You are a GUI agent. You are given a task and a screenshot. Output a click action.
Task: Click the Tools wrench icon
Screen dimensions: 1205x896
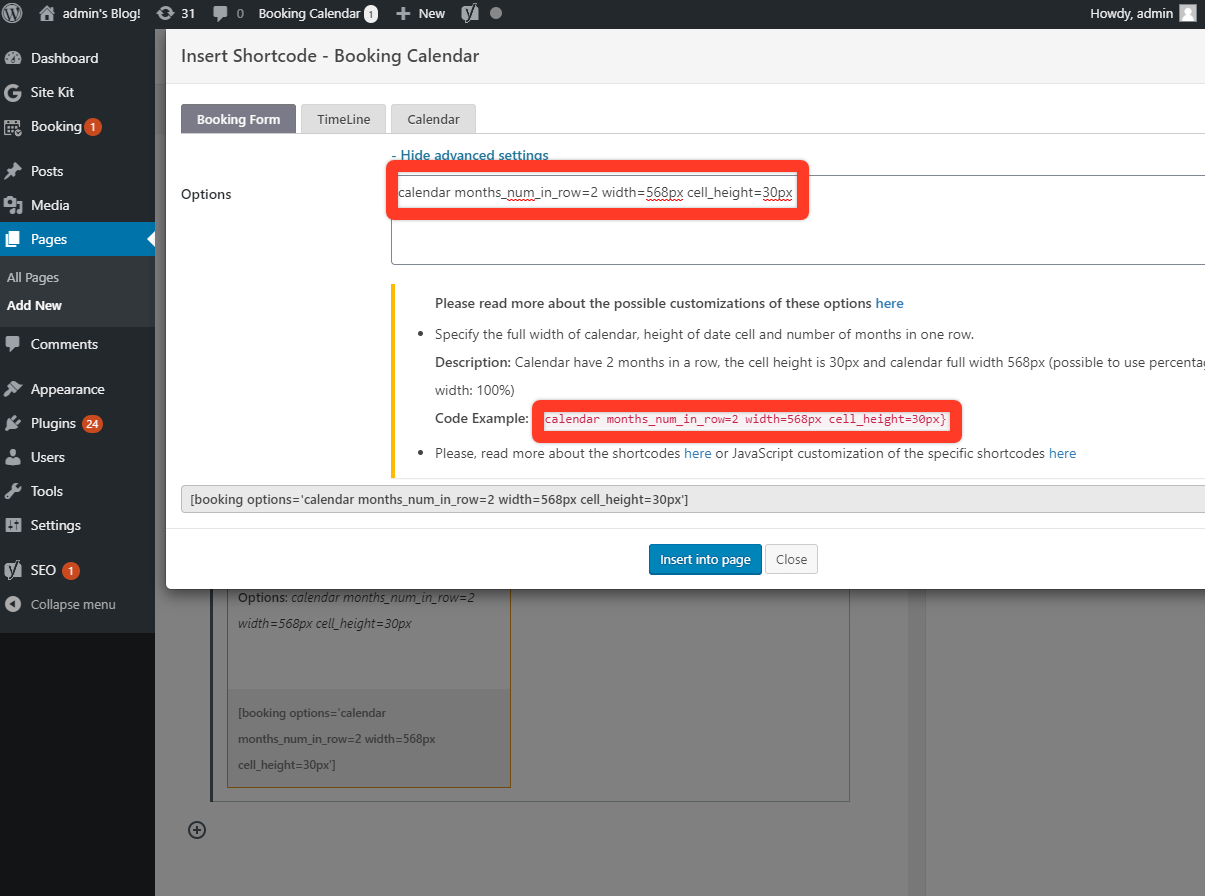coord(13,491)
